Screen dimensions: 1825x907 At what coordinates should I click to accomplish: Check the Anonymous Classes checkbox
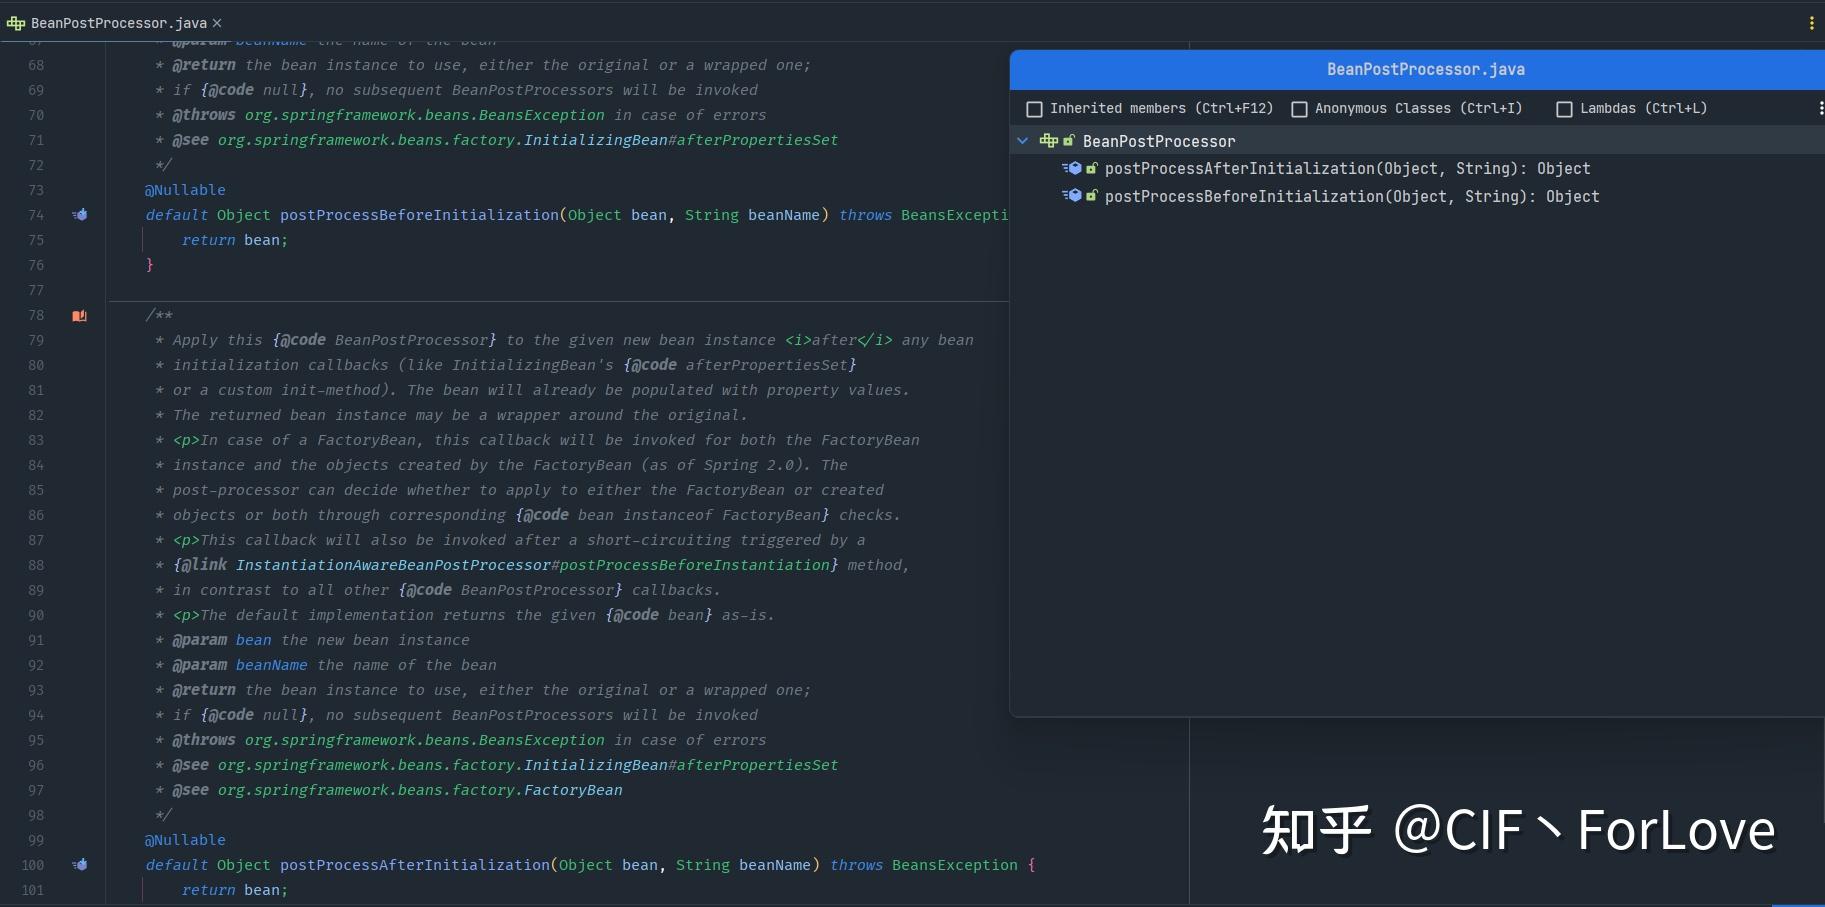pyautogui.click(x=1299, y=108)
